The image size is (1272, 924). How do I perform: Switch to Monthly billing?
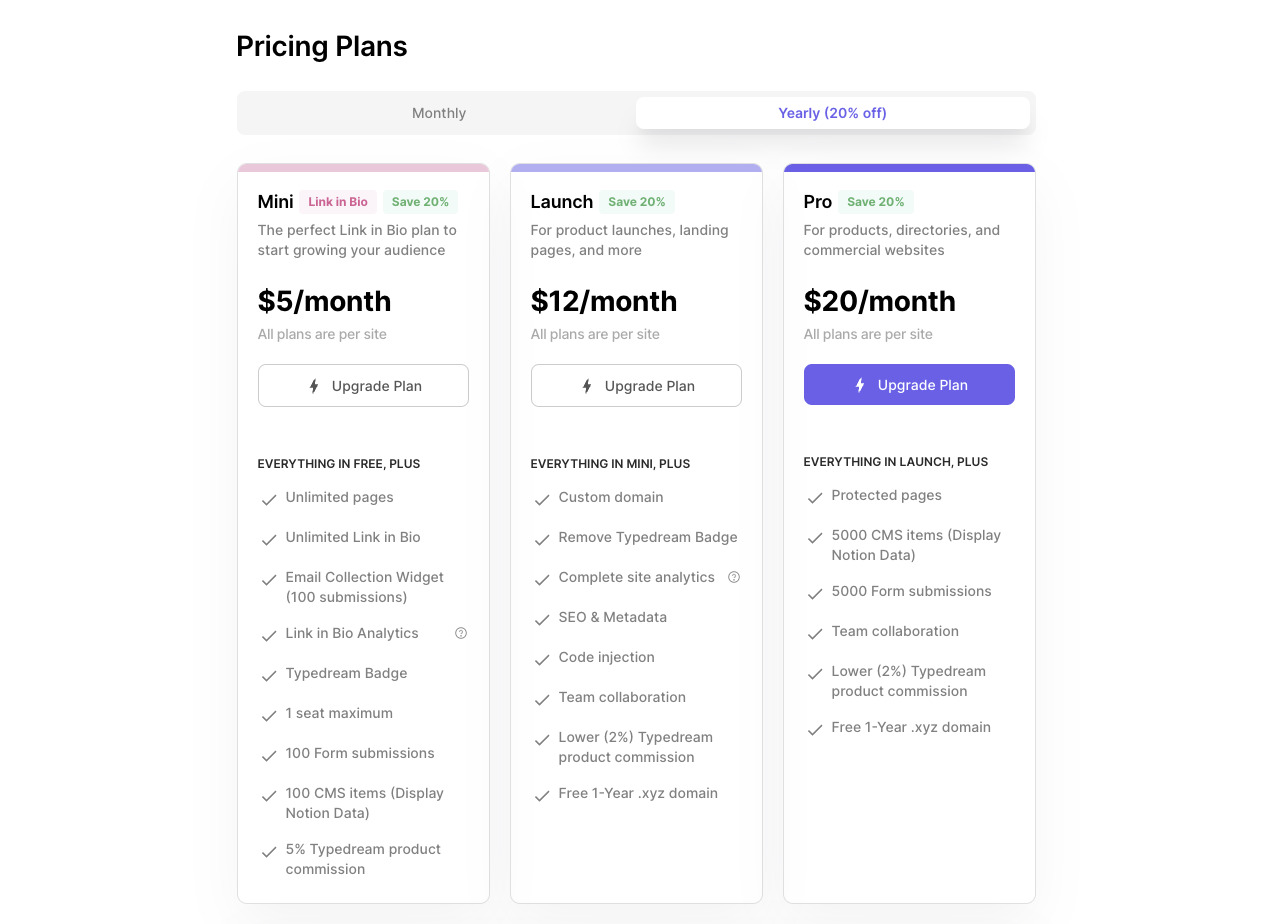439,113
